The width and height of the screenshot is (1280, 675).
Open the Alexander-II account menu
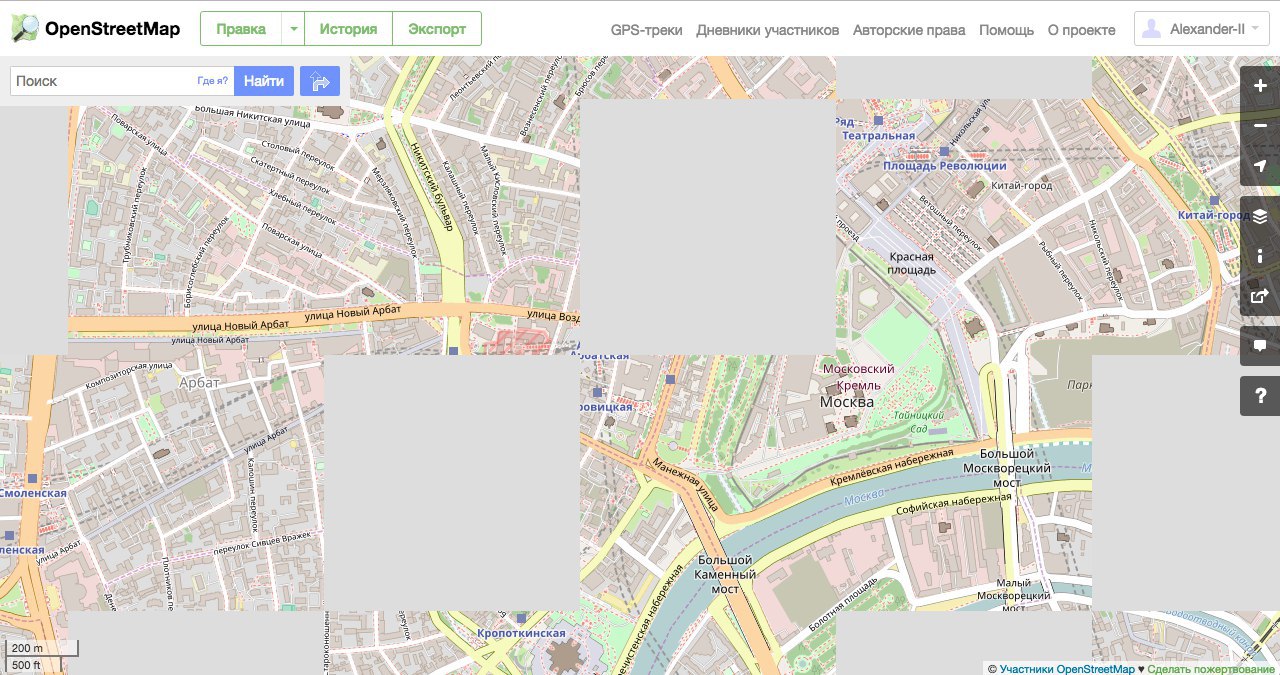tap(1202, 29)
